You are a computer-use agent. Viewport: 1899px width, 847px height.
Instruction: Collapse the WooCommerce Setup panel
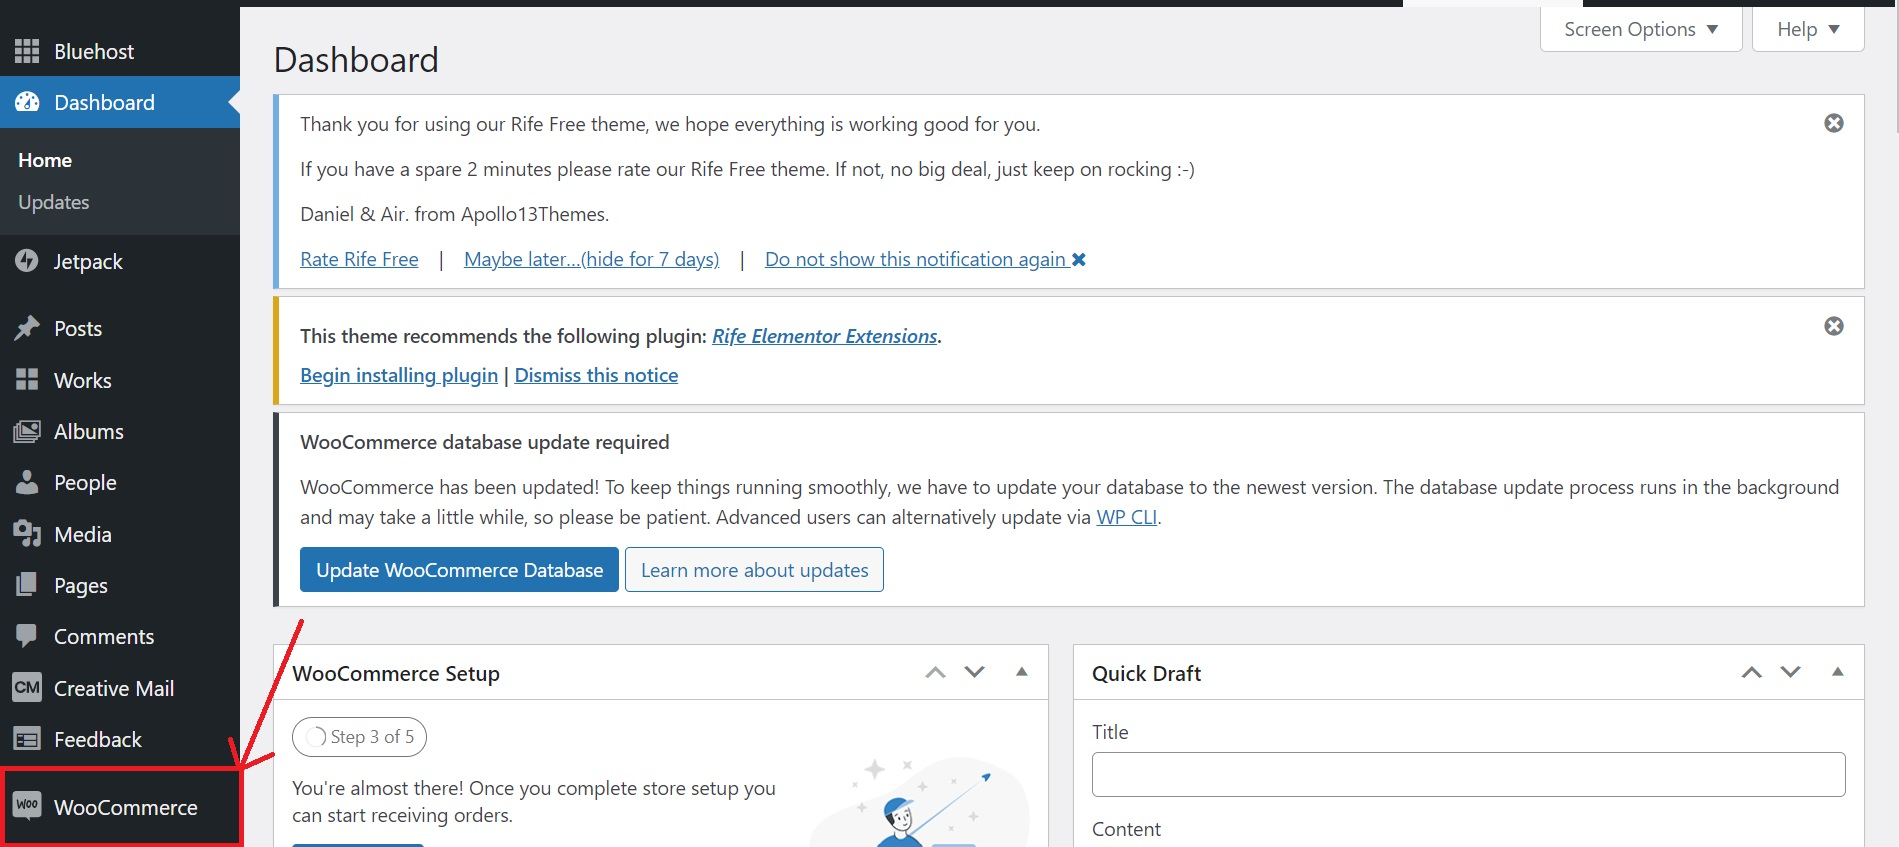click(1021, 672)
